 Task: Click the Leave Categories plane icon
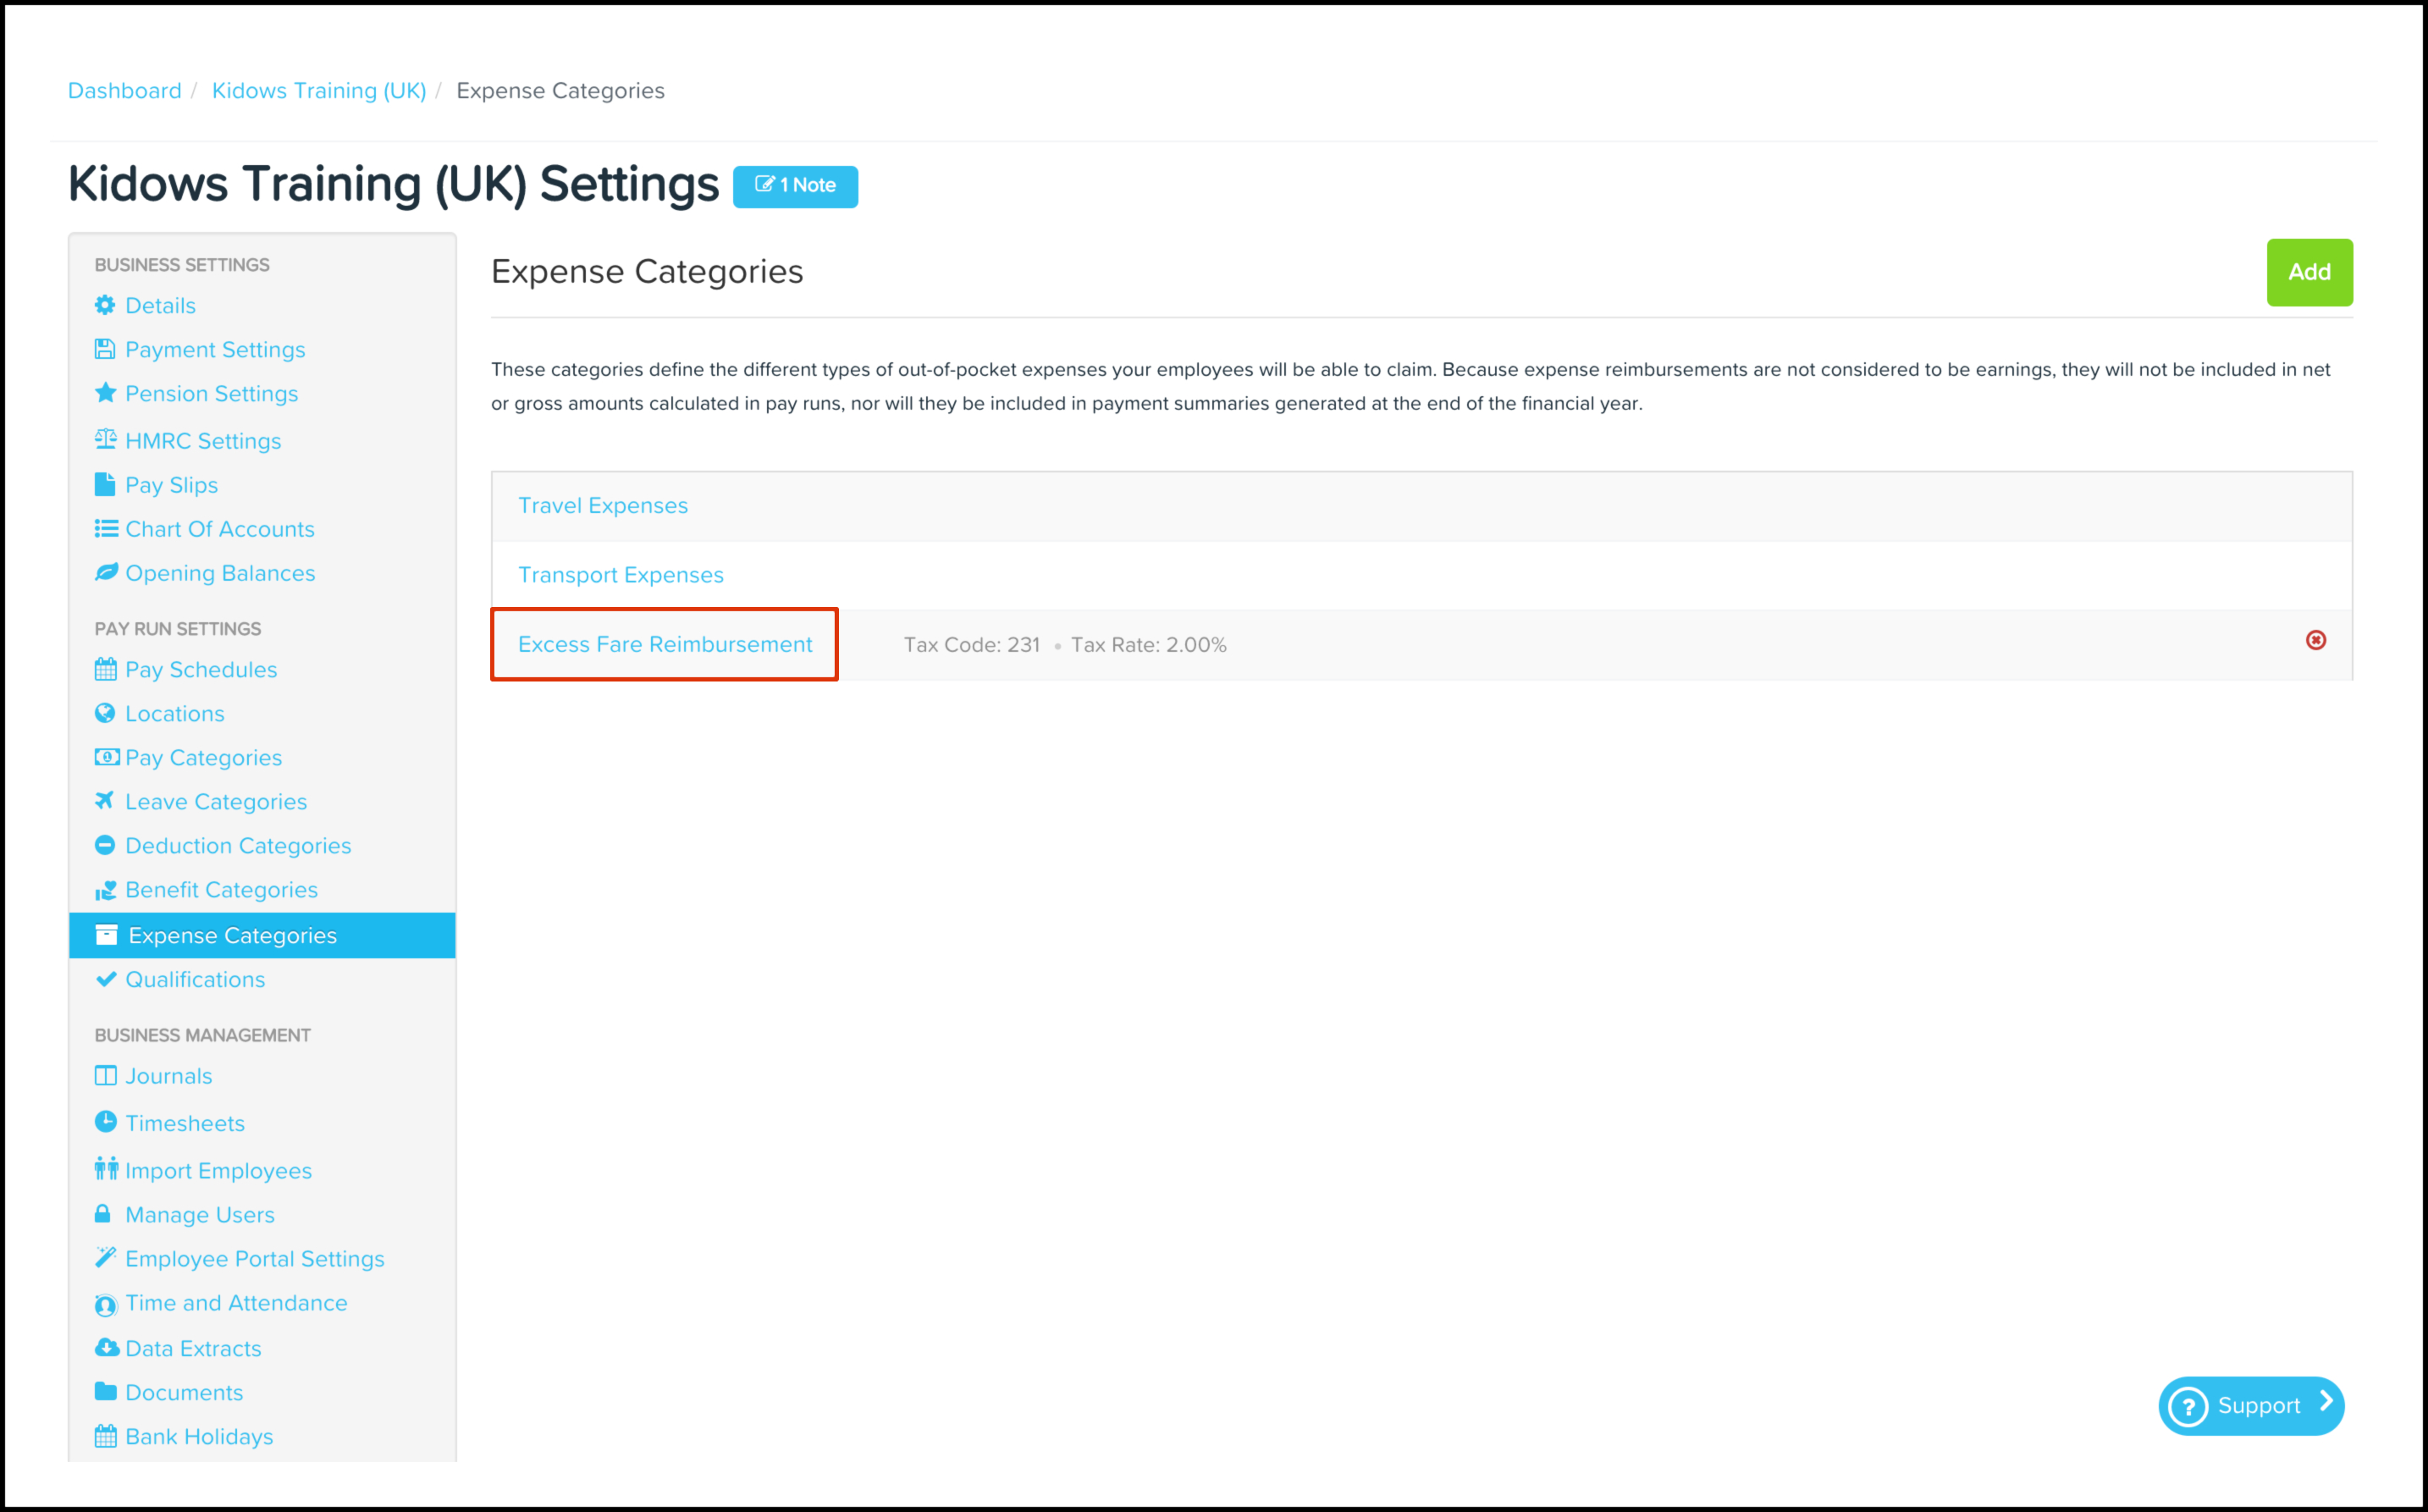[105, 801]
